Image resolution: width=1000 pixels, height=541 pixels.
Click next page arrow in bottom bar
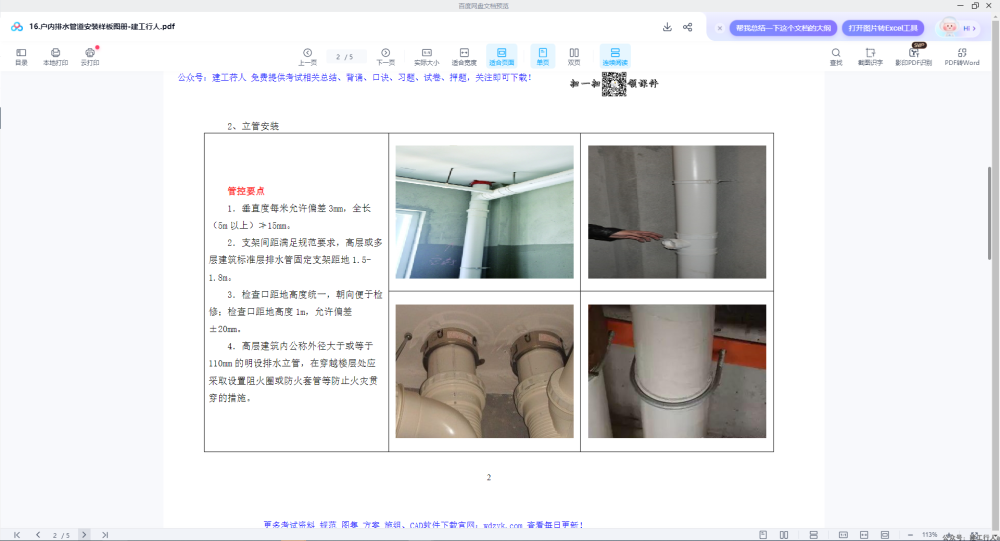84,535
